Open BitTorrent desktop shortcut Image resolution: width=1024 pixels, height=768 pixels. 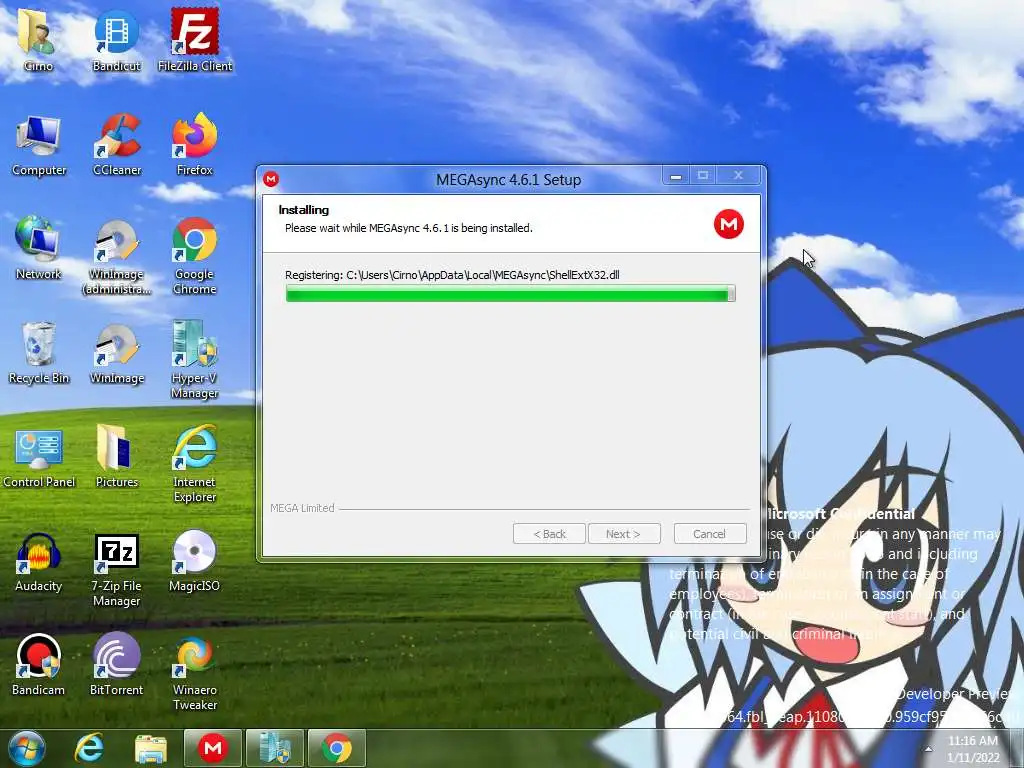point(116,665)
